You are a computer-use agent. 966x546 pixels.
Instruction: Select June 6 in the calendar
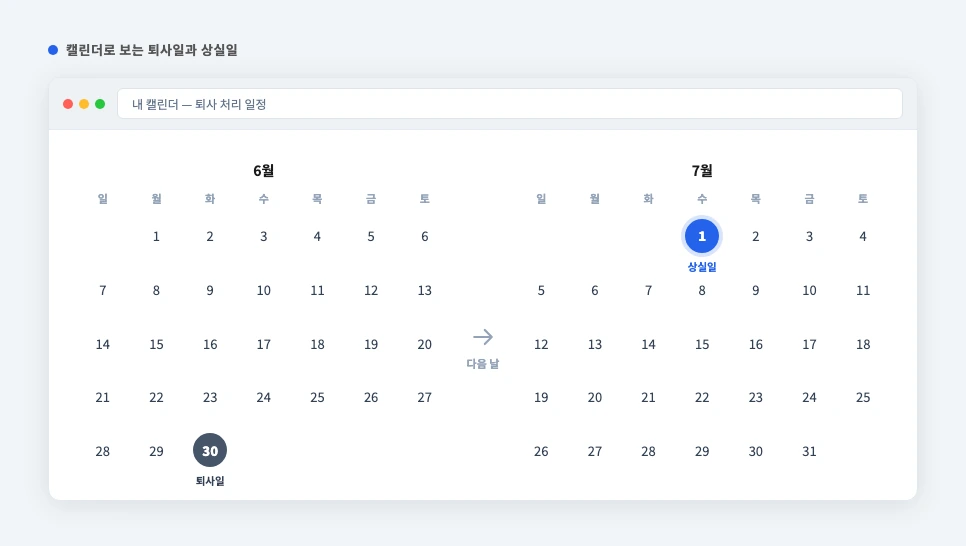click(x=424, y=236)
